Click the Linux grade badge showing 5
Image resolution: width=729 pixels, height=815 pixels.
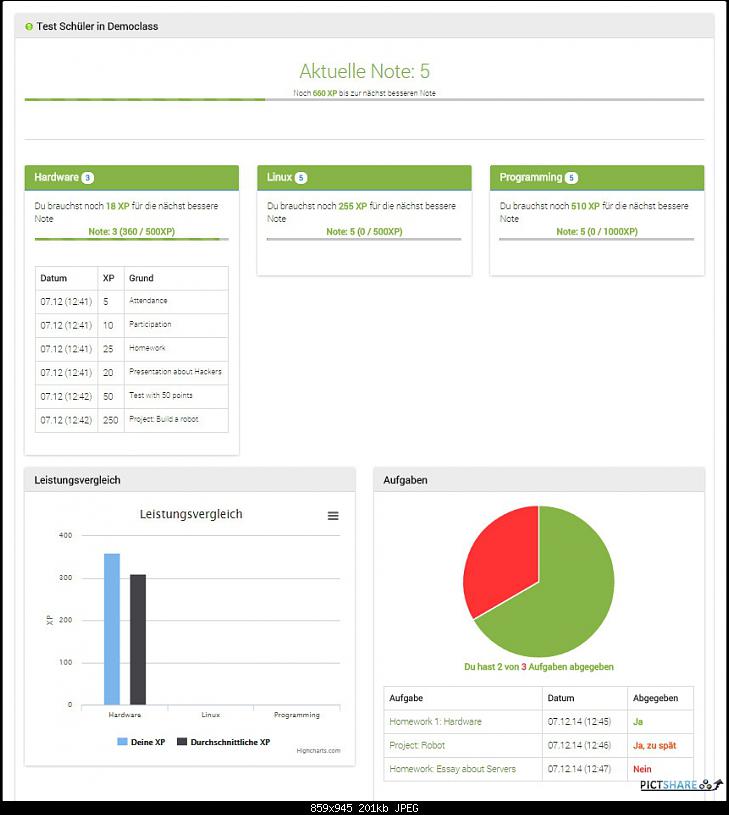pyautogui.click(x=301, y=178)
